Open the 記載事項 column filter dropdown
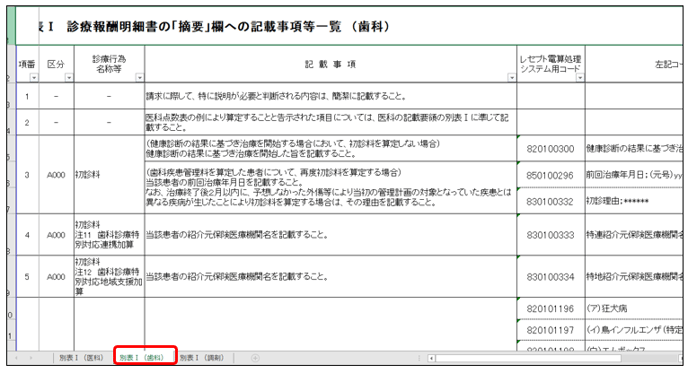 [512, 78]
